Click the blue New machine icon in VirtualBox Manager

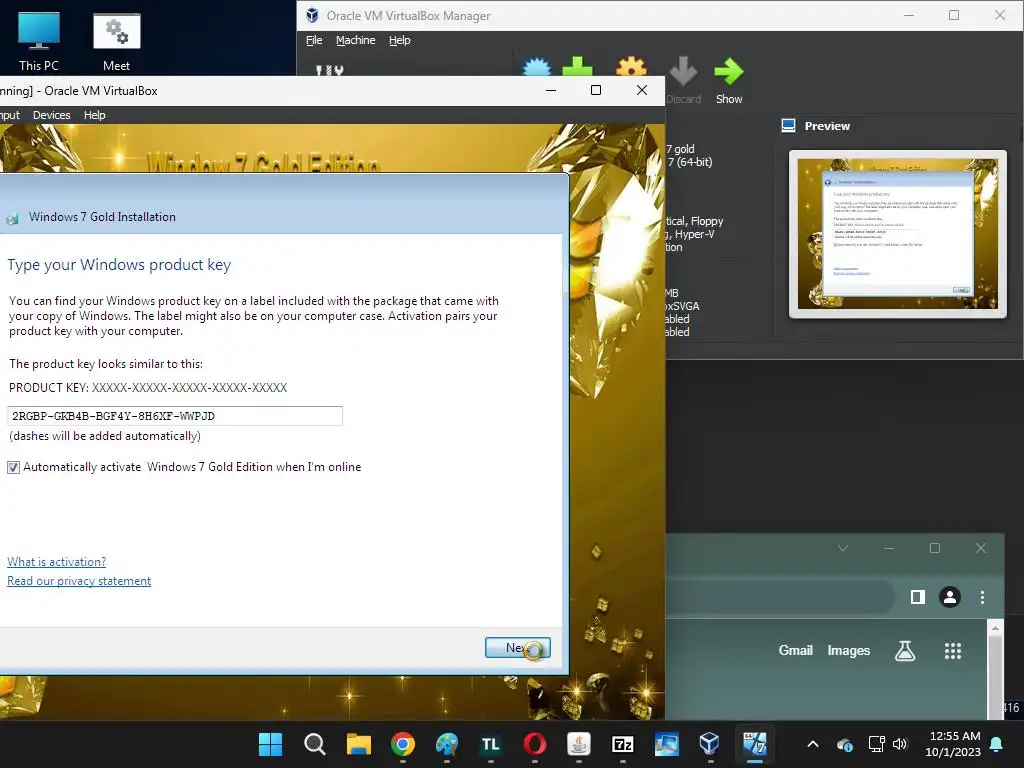coord(537,67)
